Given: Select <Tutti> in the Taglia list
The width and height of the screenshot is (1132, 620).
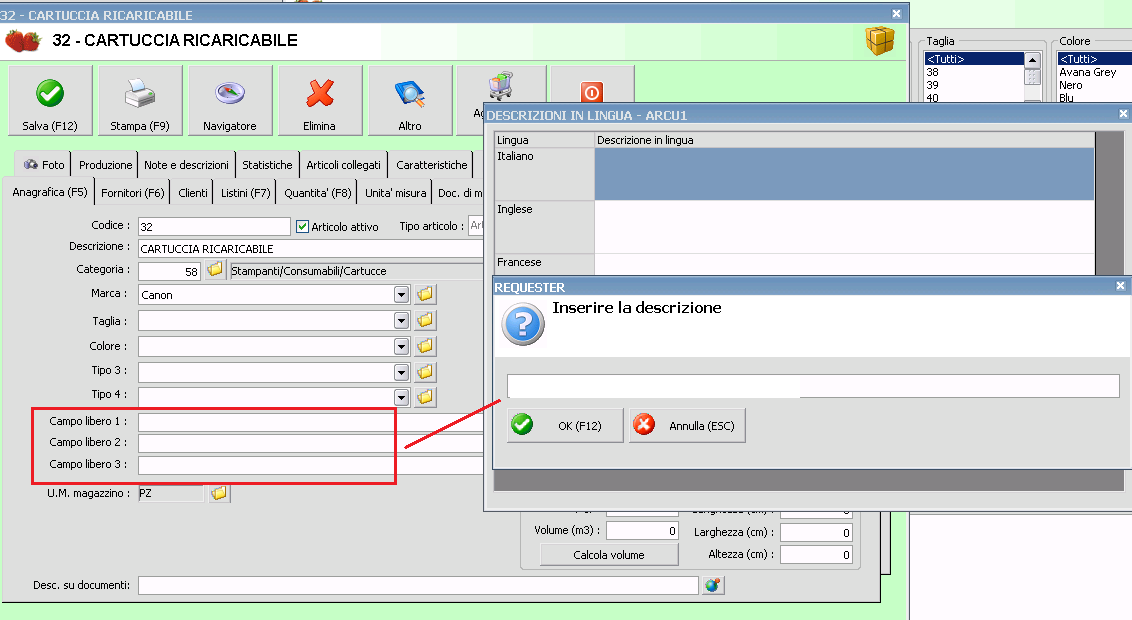Looking at the screenshot, I should [x=974, y=59].
